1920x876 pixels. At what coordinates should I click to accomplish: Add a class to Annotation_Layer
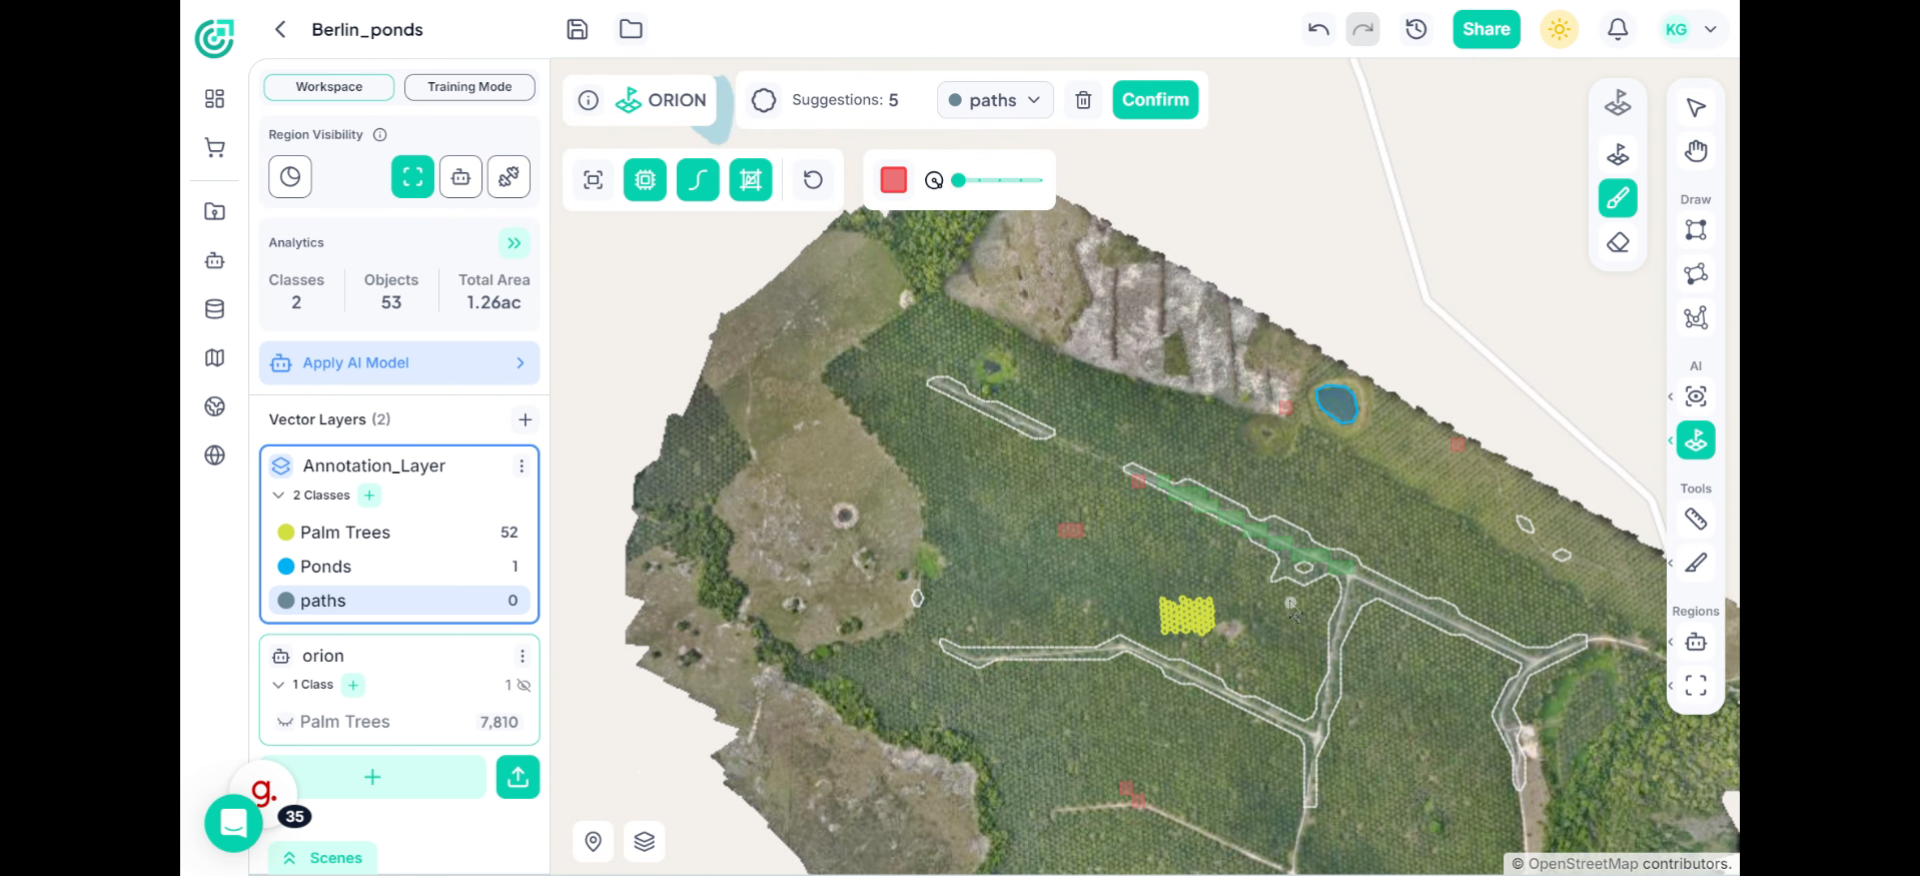(369, 495)
